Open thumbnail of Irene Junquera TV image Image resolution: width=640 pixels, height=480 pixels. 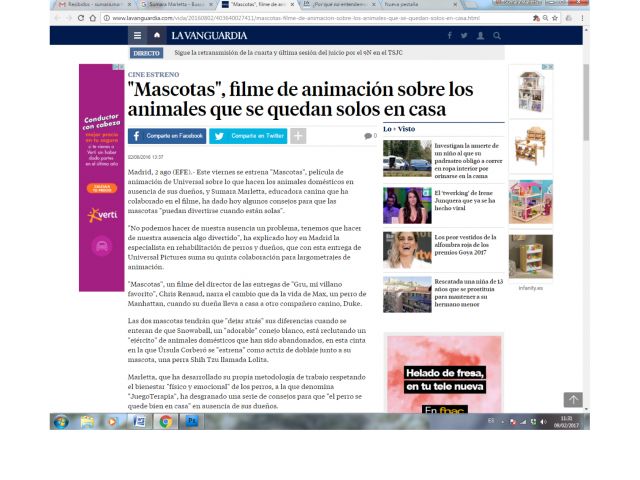[407, 205]
